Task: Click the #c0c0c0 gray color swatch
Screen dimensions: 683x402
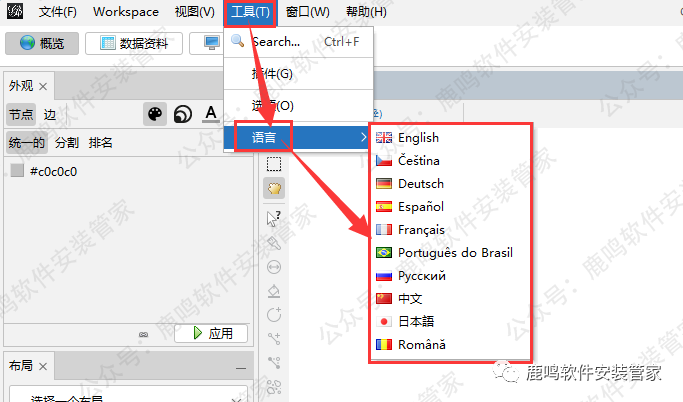Action: (x=17, y=171)
